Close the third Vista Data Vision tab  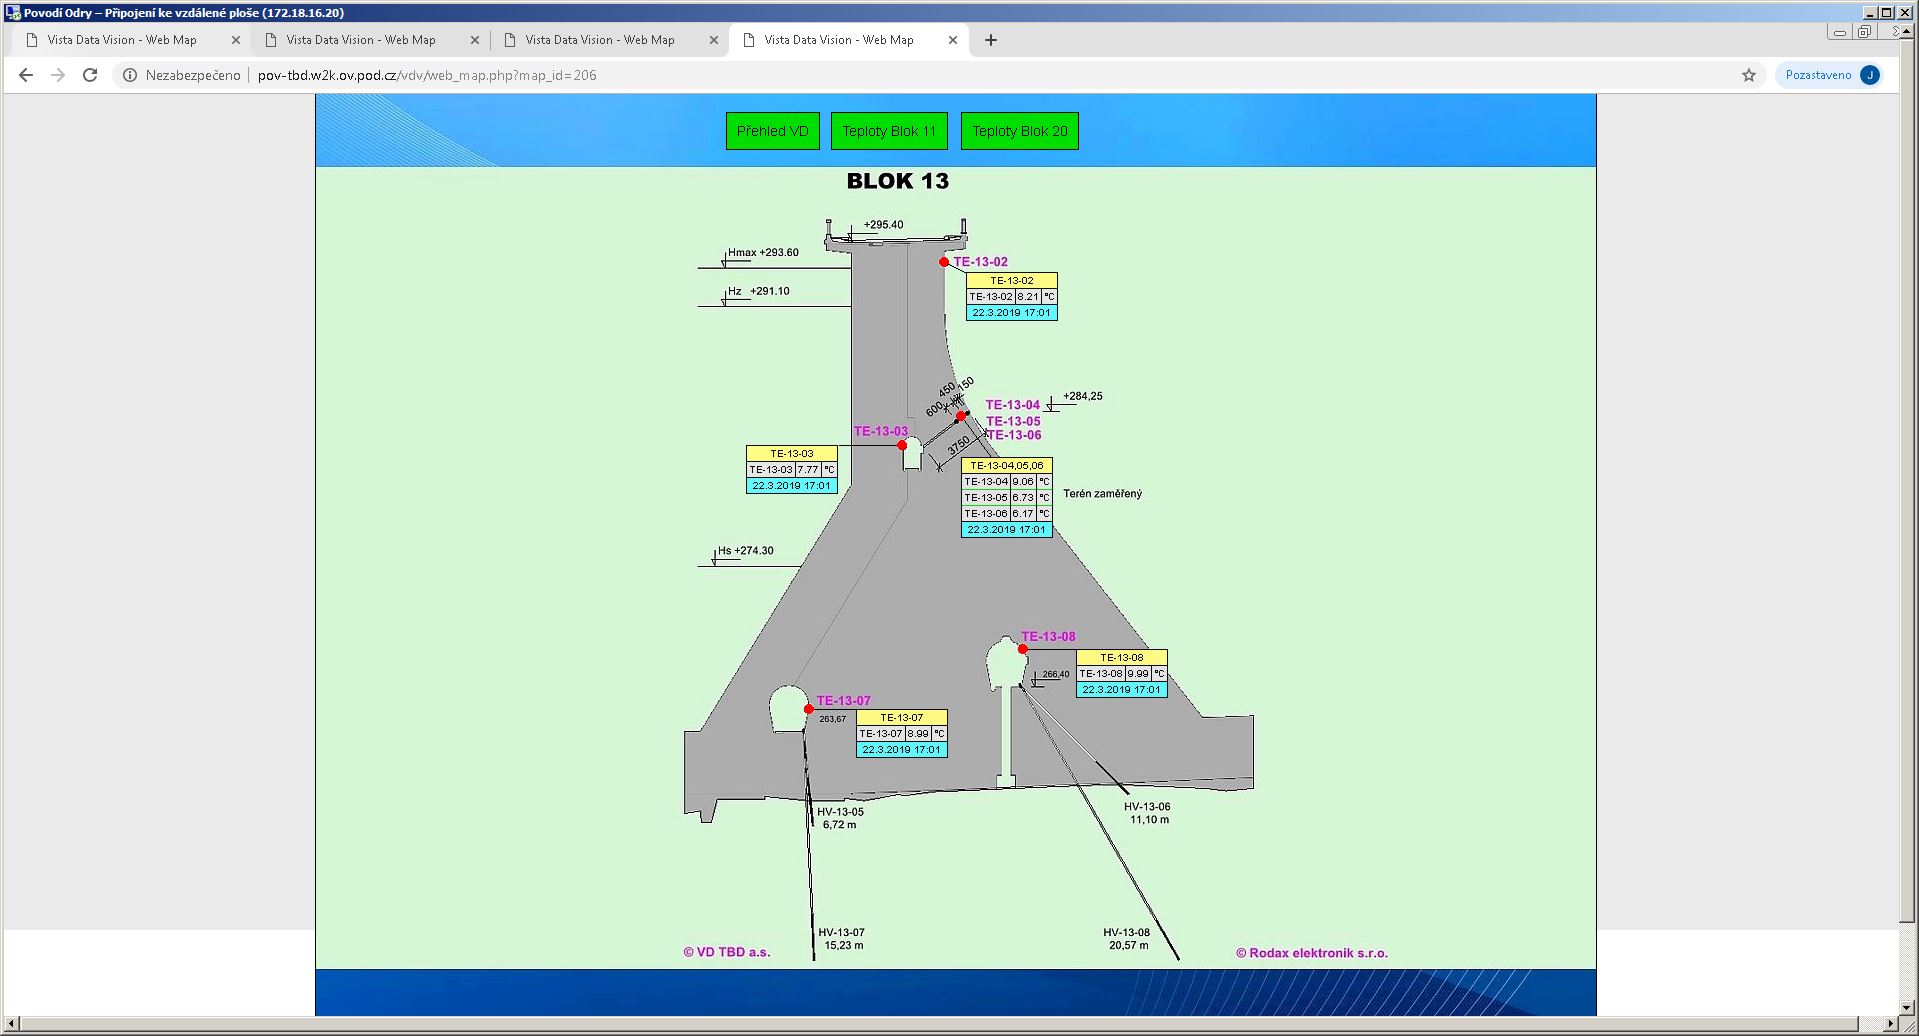coord(714,40)
